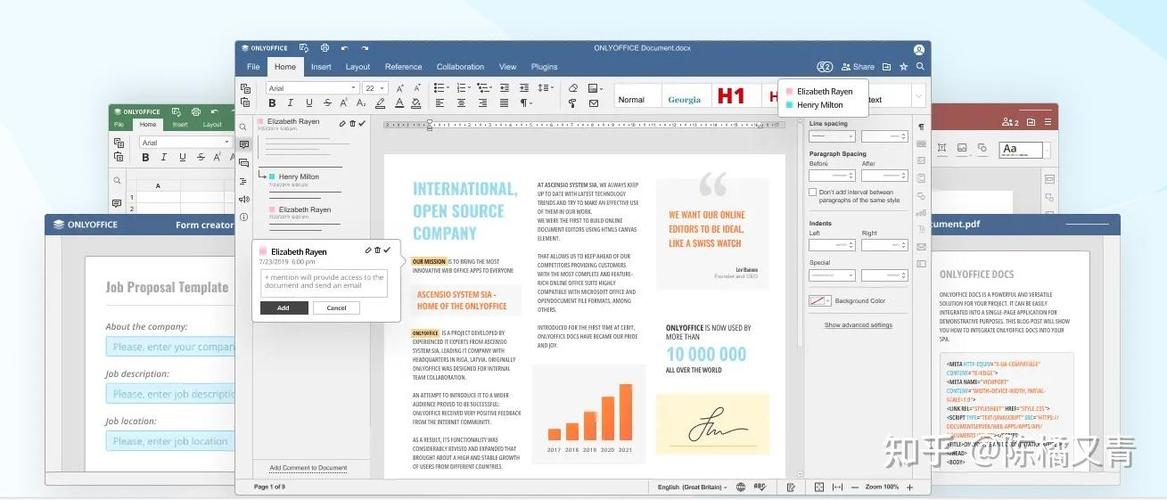Expand the styles gallery arrow
This screenshot has height=500, width=1167.
coord(919,96)
